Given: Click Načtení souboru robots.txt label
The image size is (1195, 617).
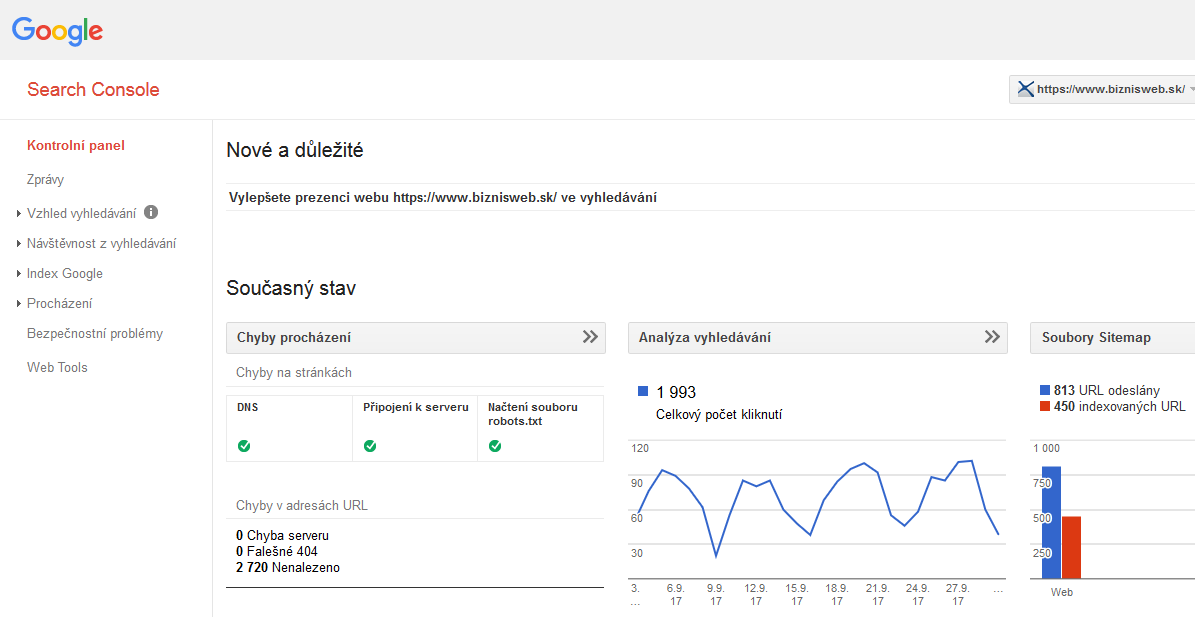Looking at the screenshot, I should pos(533,414).
